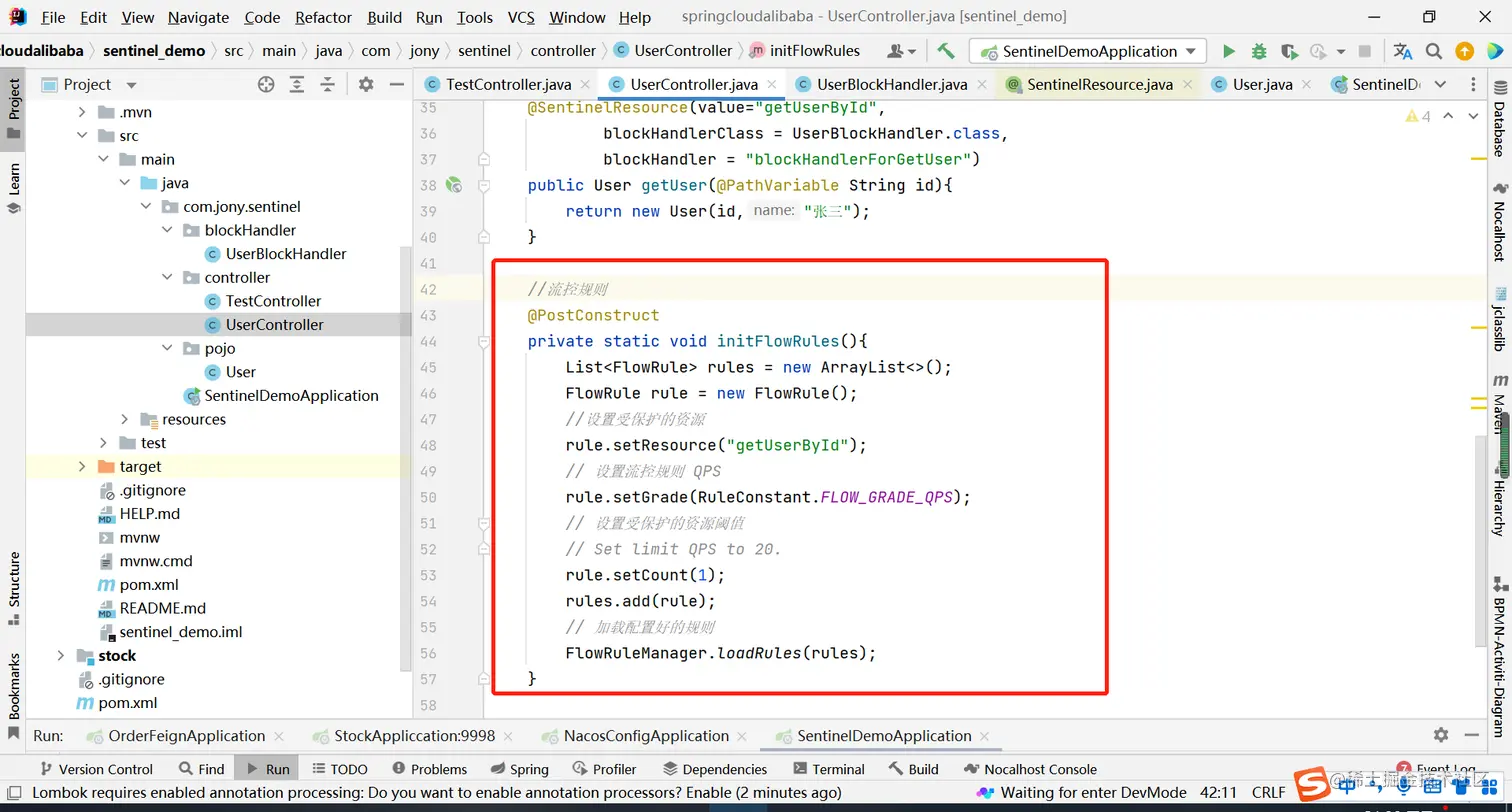Image resolution: width=1512 pixels, height=812 pixels.
Task: Open Nocalhost Console tool window
Action: coord(1031,769)
